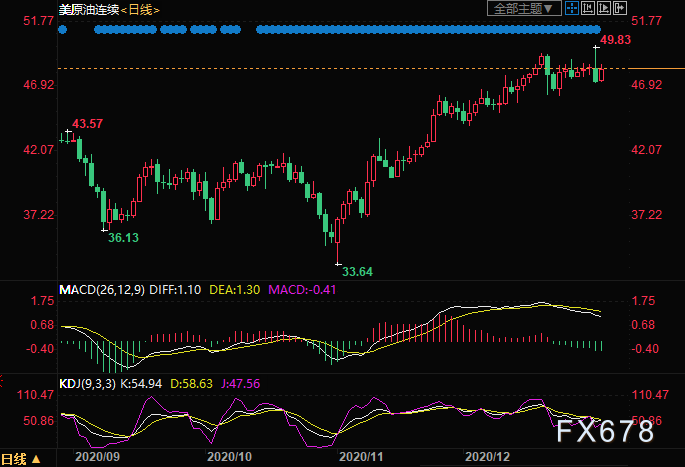This screenshot has width=685, height=467.
Task: Click the 2020/10 date on time axis
Action: [229, 456]
